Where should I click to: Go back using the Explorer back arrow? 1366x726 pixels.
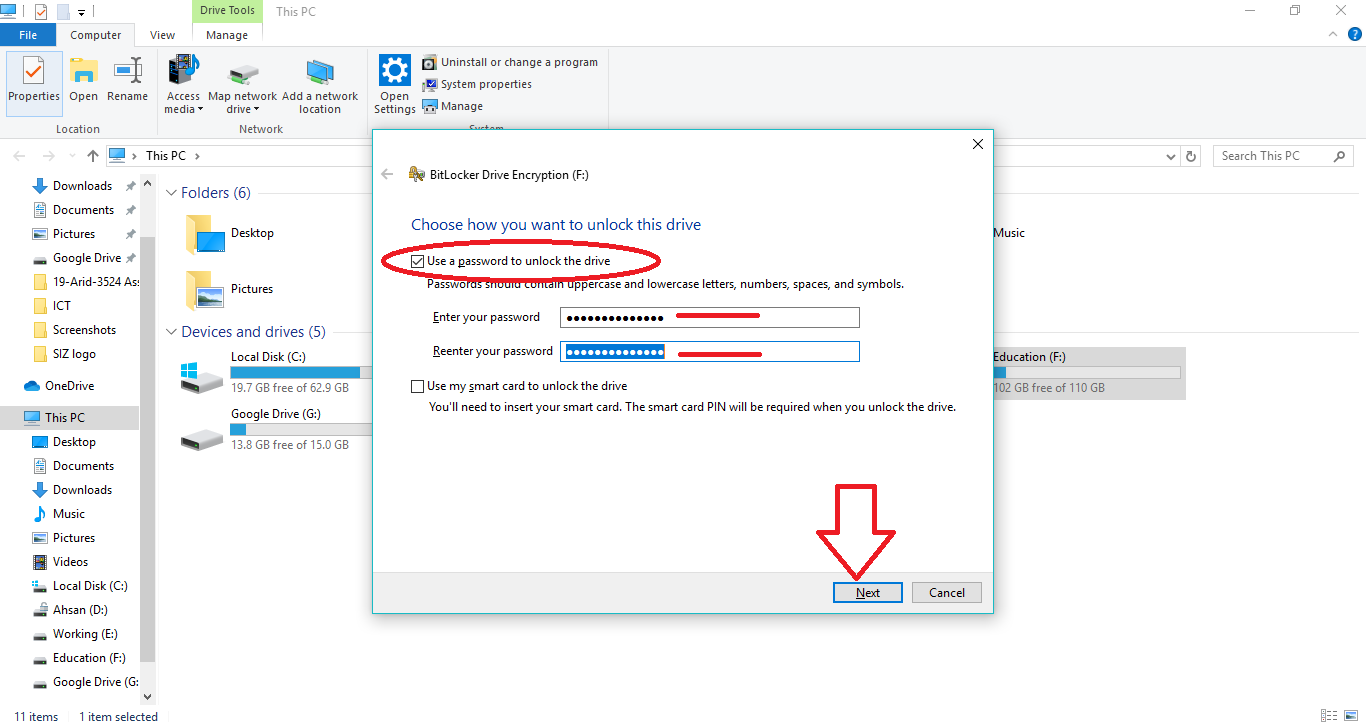[x=20, y=156]
